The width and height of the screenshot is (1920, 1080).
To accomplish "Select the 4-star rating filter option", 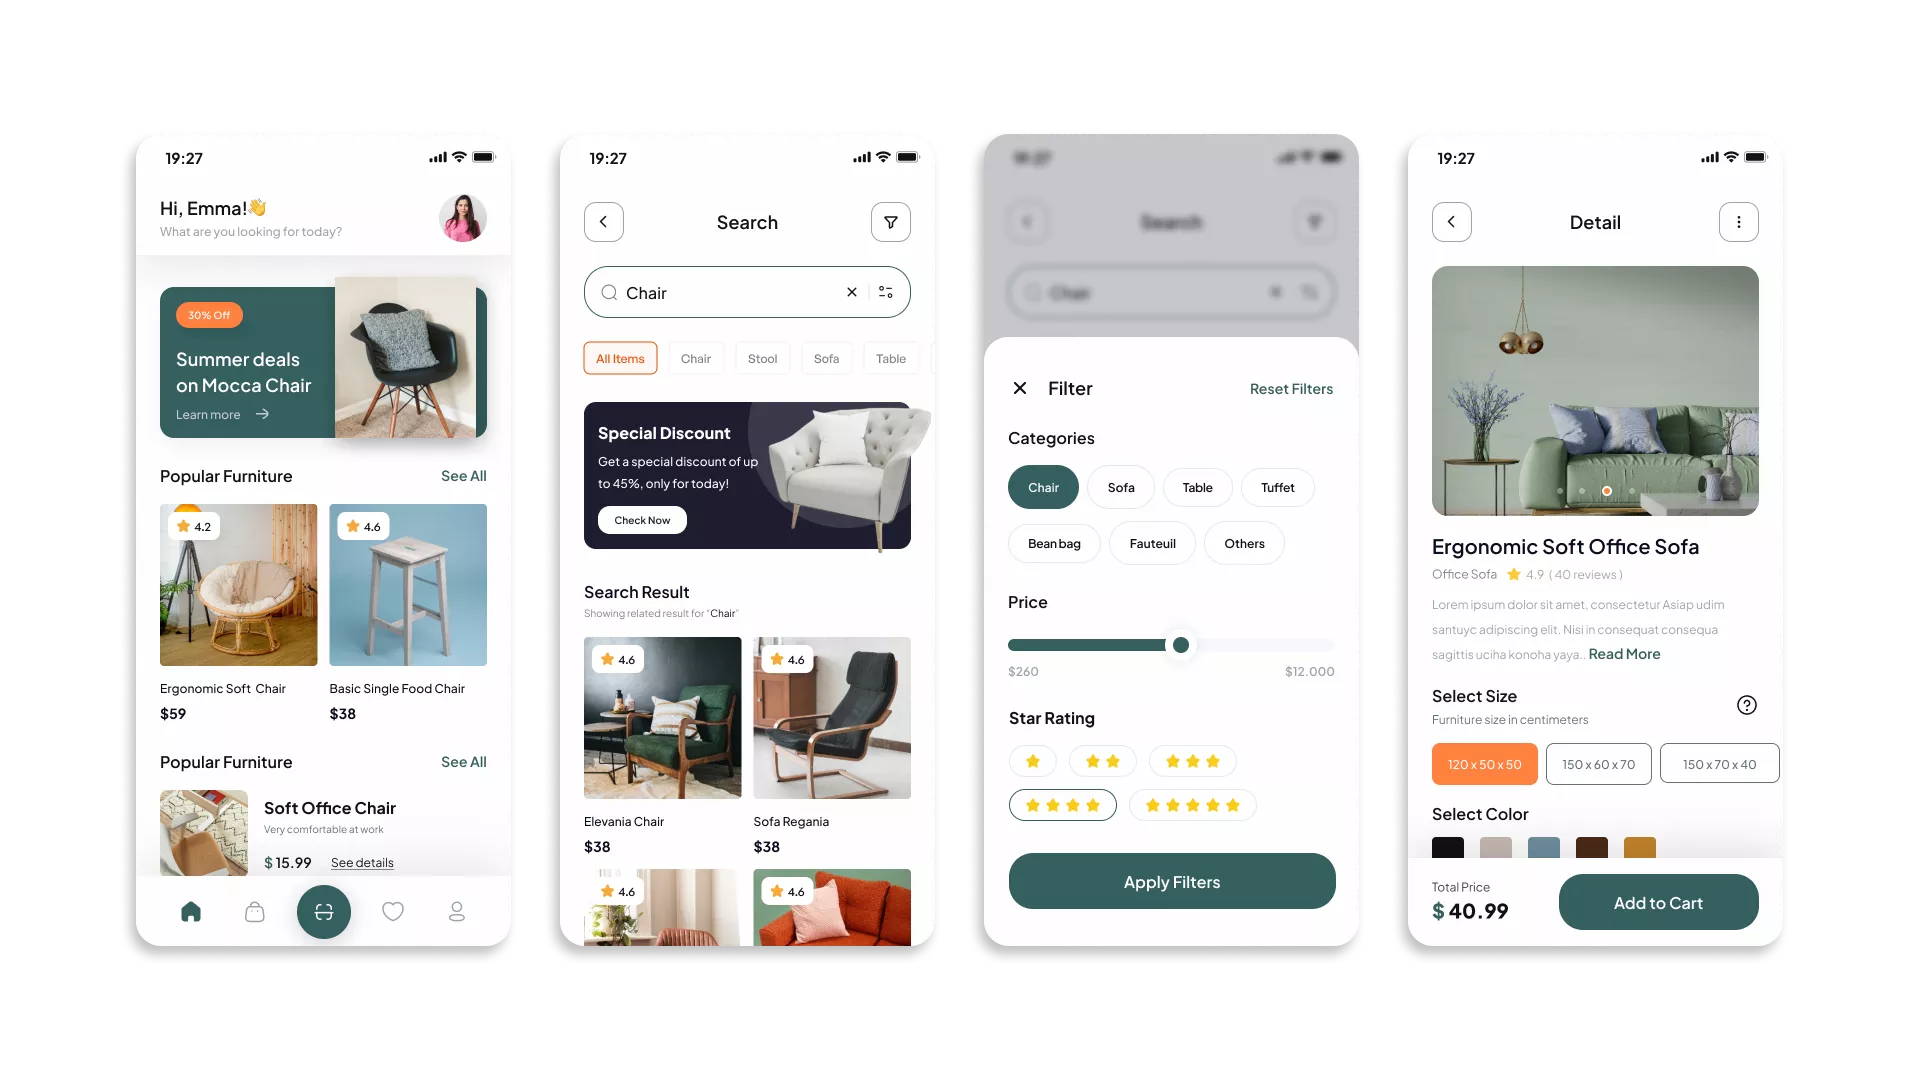I will coord(1062,803).
